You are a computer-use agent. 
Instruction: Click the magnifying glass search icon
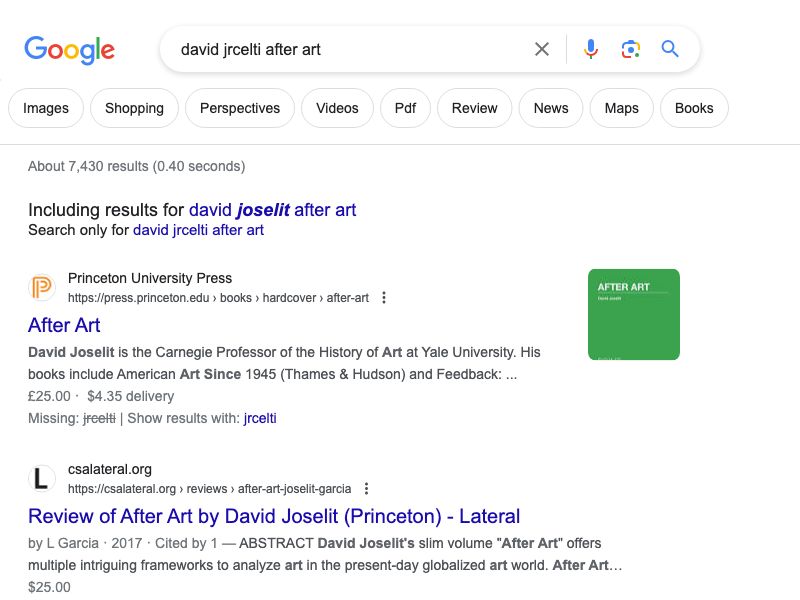click(670, 49)
